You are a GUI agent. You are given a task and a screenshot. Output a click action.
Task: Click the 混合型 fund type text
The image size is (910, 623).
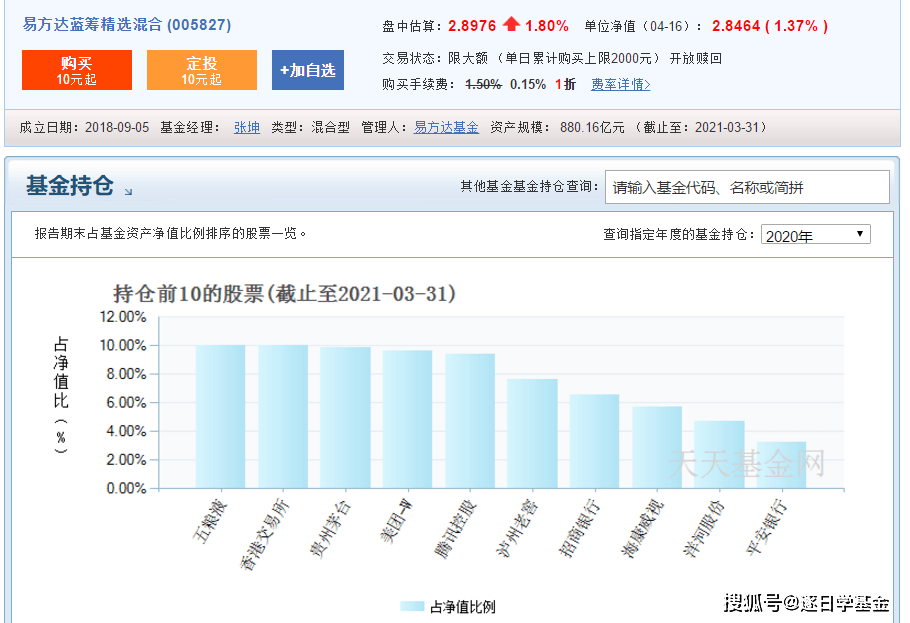[330, 127]
